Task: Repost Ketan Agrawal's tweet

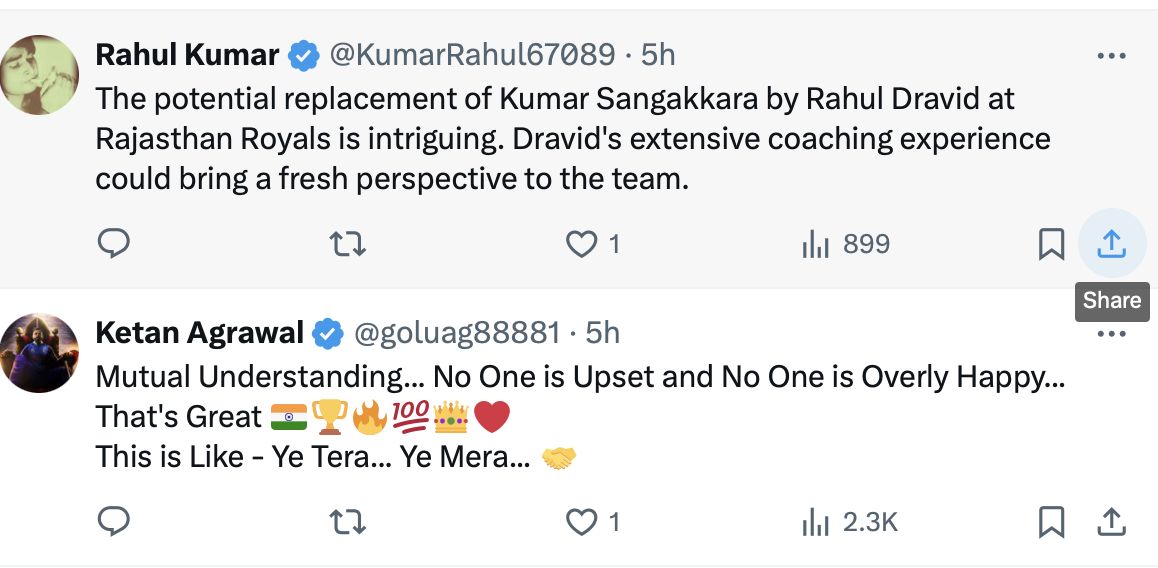Action: pyautogui.click(x=347, y=521)
